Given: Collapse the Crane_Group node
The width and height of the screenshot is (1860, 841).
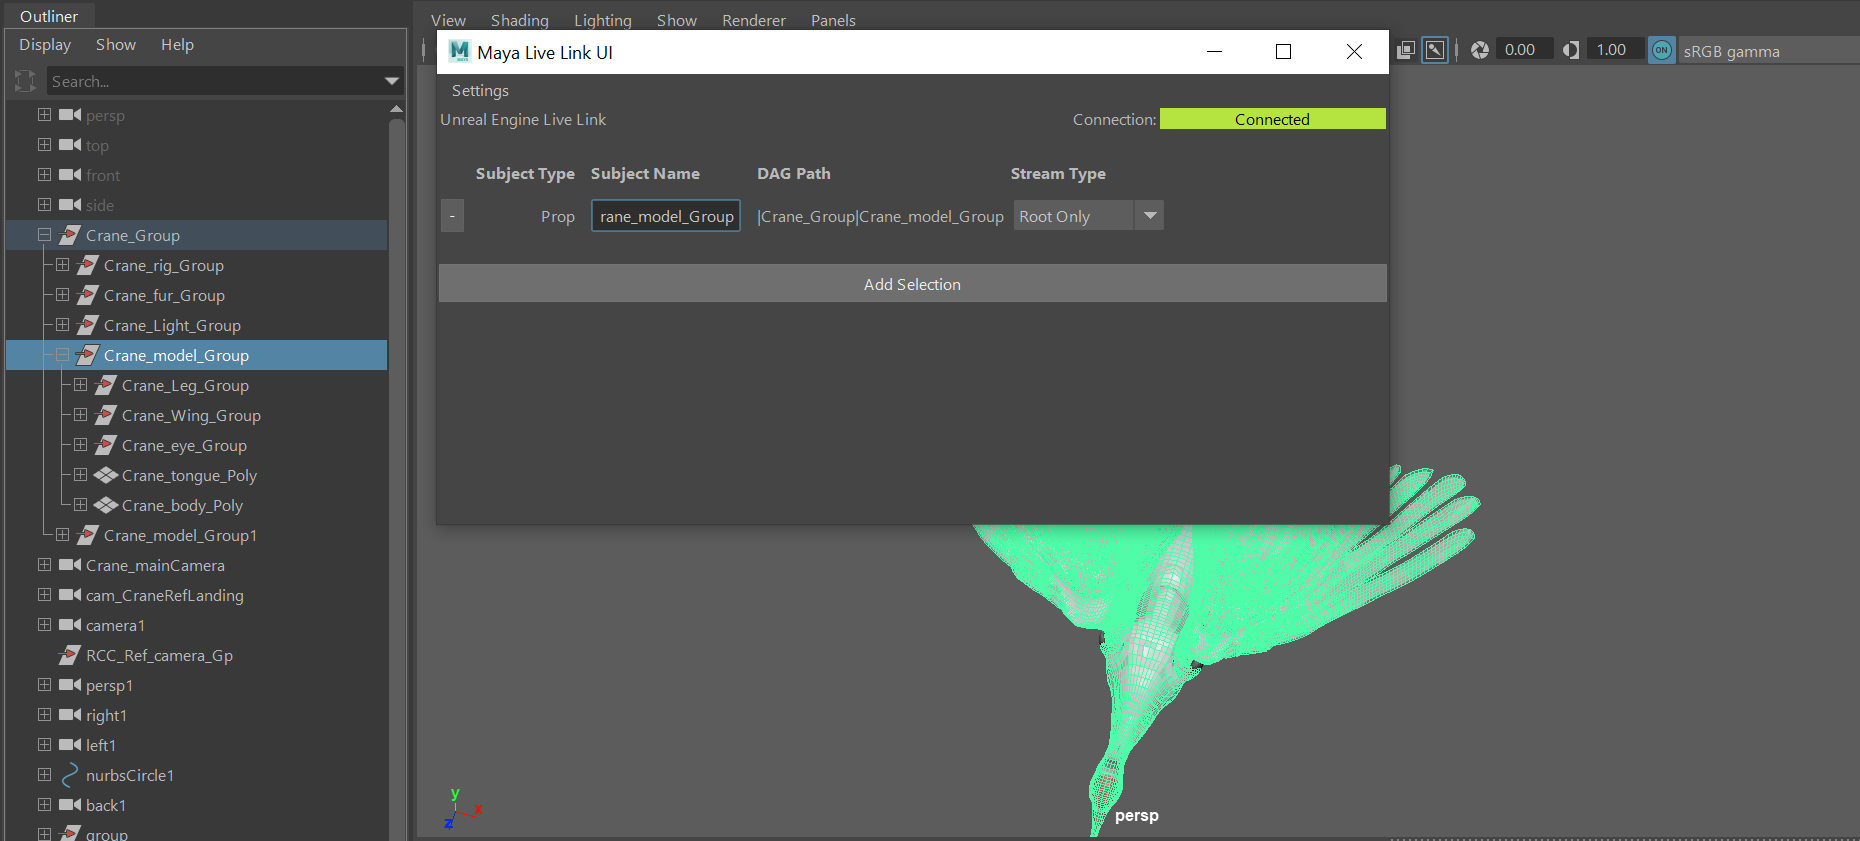Looking at the screenshot, I should (44, 235).
